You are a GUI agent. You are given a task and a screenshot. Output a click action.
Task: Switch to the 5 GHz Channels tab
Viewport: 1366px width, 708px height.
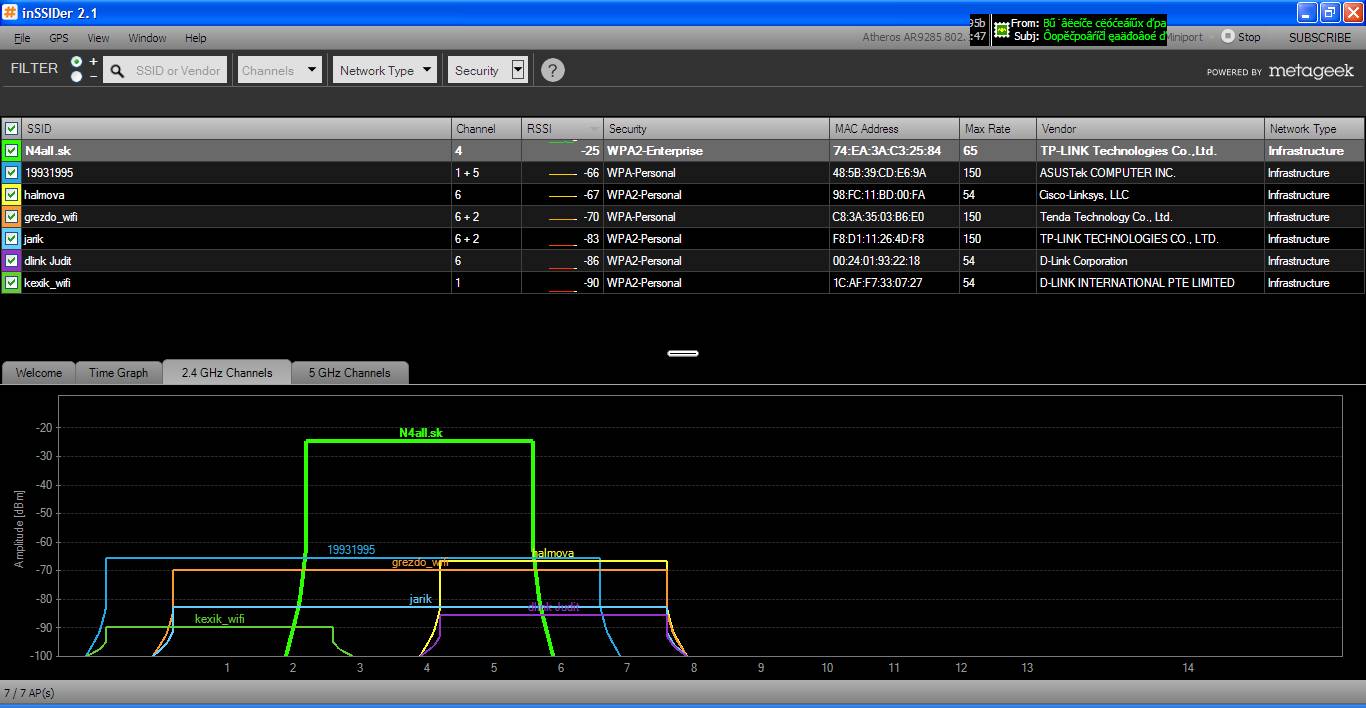coord(349,373)
